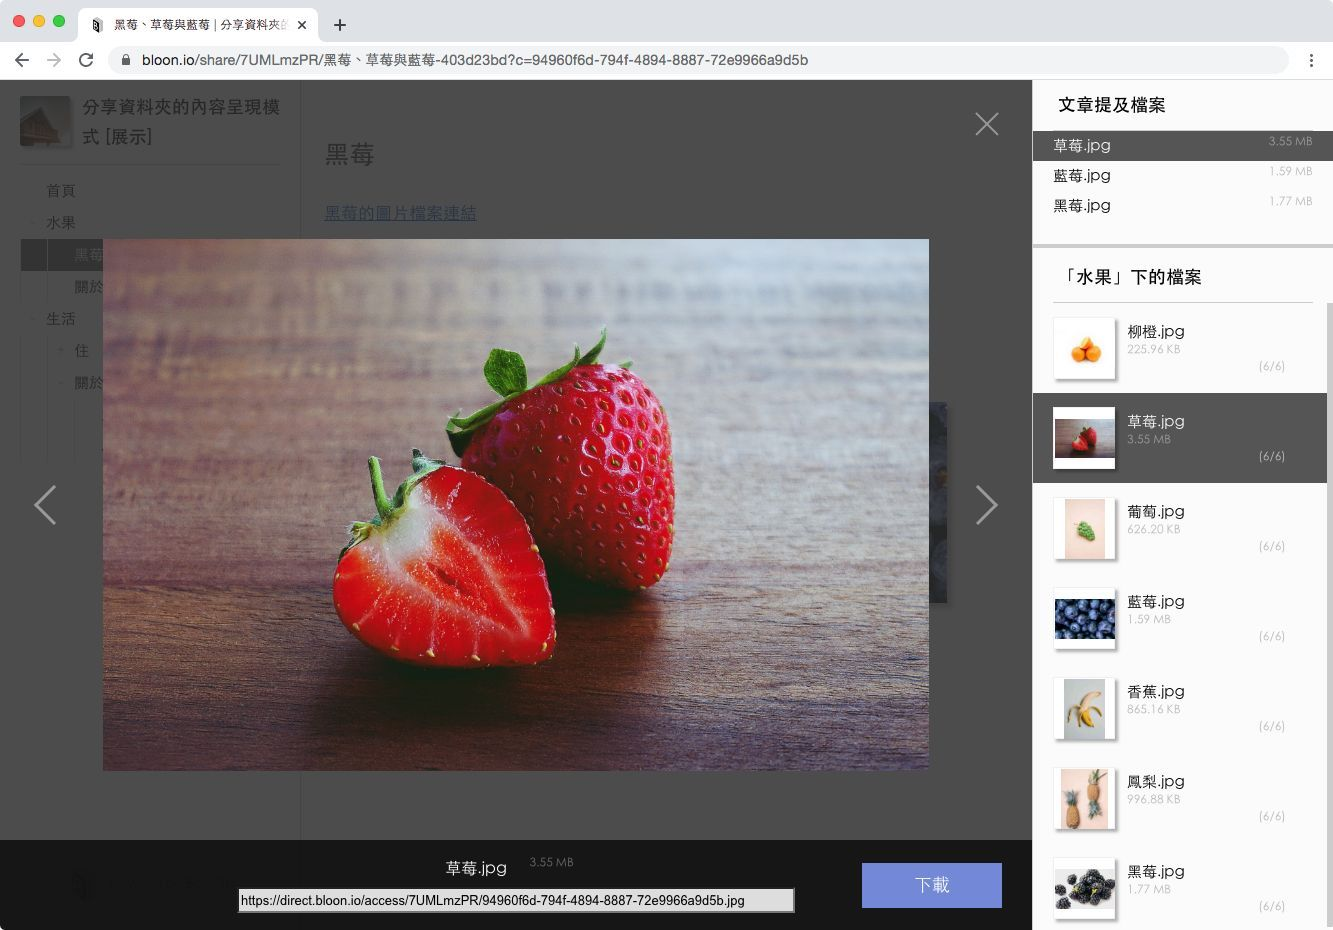Click the 柳橙.jpg thumbnail
The height and width of the screenshot is (930, 1333).
click(x=1084, y=348)
